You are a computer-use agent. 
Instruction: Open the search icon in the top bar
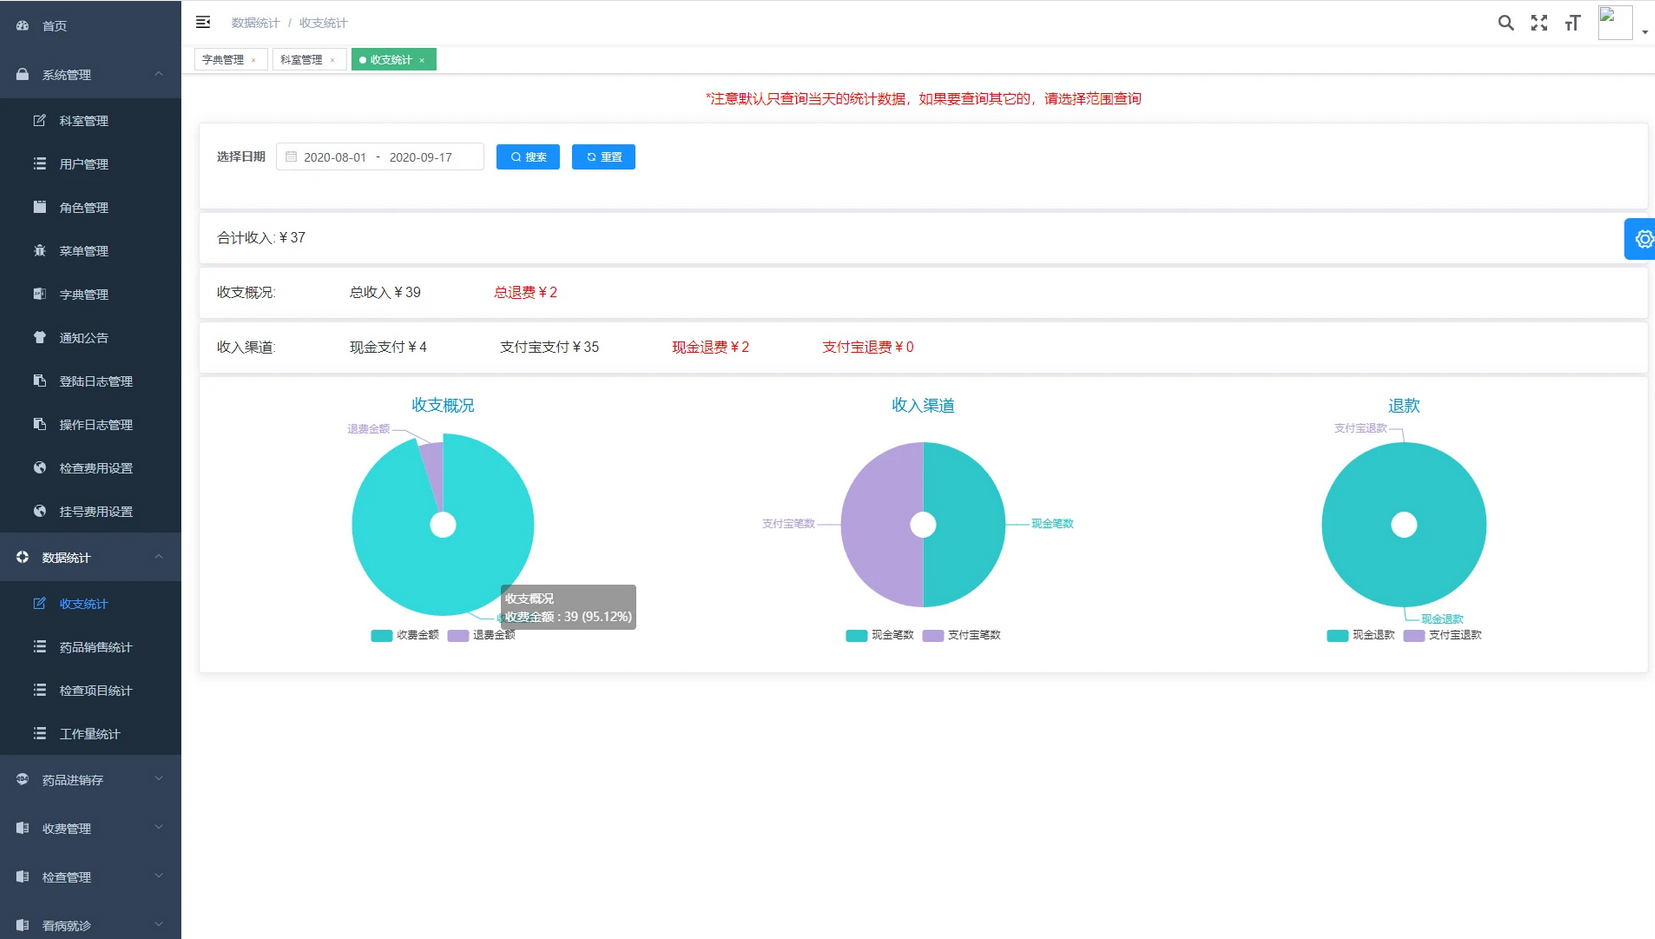(x=1505, y=23)
